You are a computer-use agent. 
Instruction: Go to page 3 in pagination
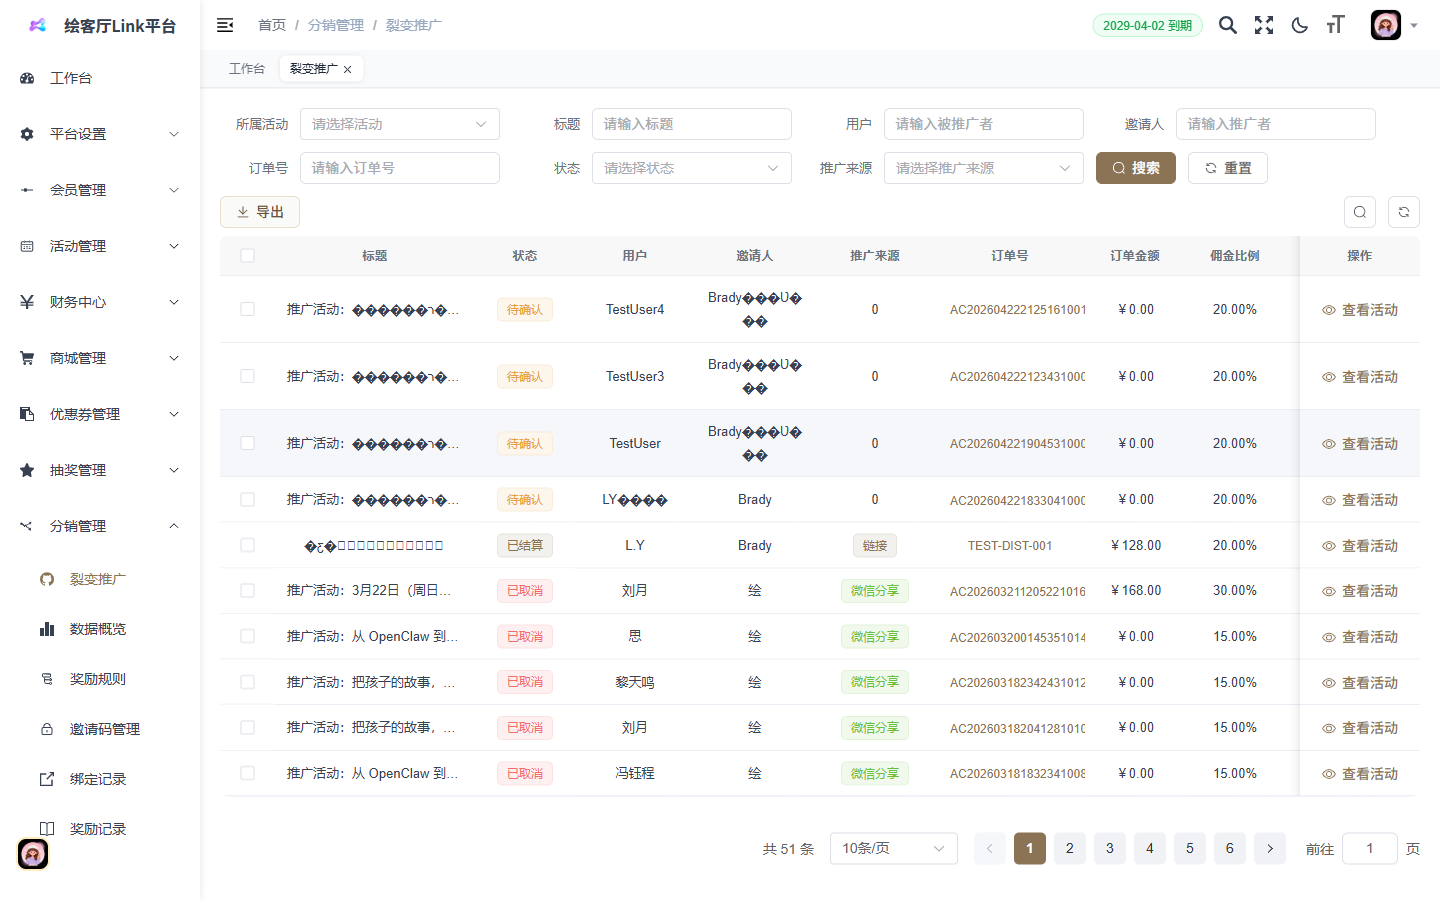pyautogui.click(x=1109, y=848)
